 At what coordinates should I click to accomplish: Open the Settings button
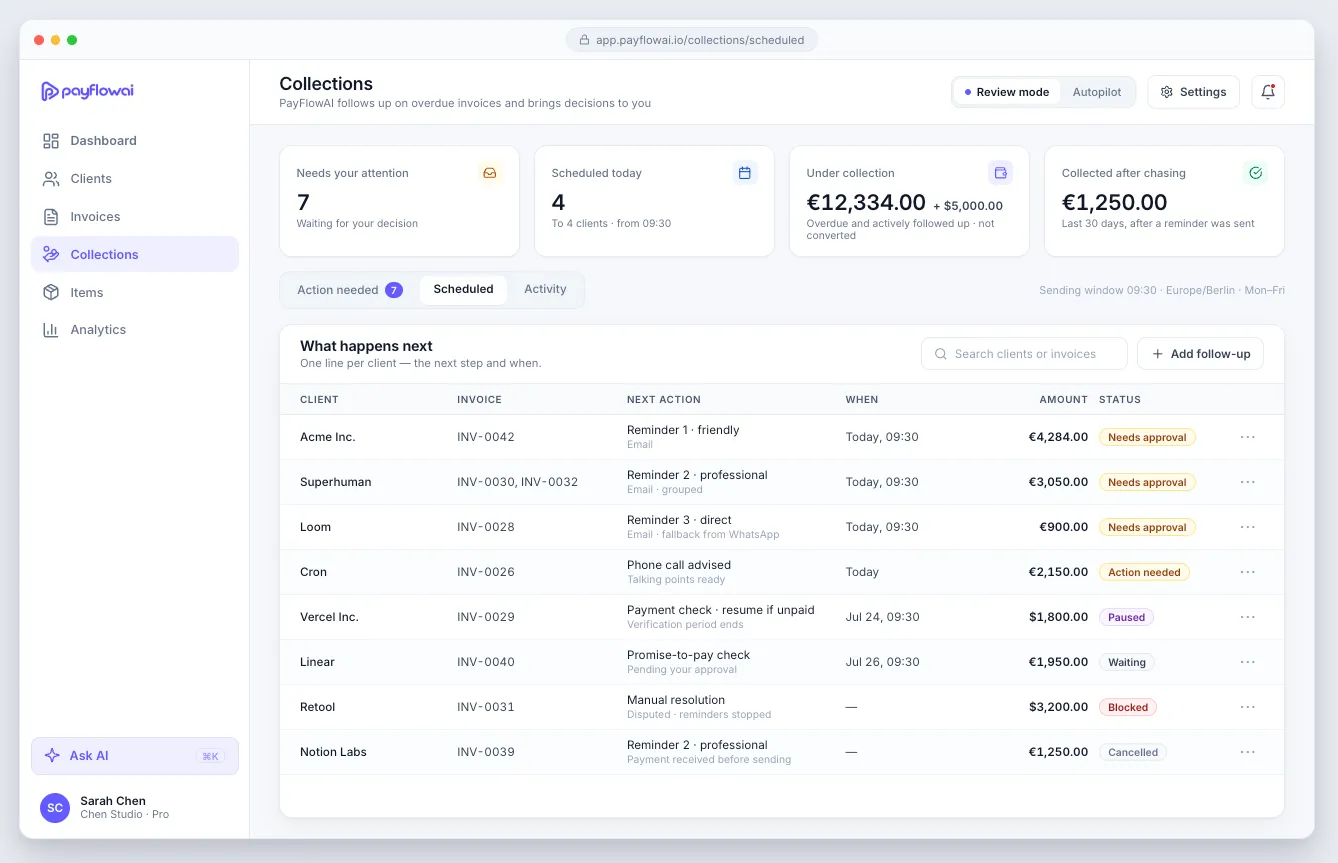coord(1193,92)
